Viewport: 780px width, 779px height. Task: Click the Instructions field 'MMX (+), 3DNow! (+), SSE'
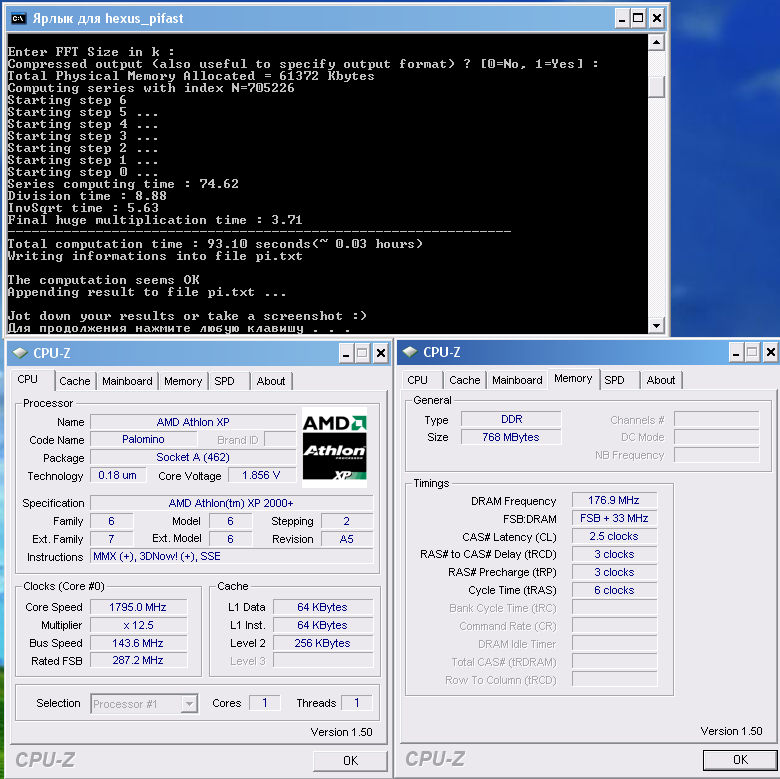(x=231, y=556)
